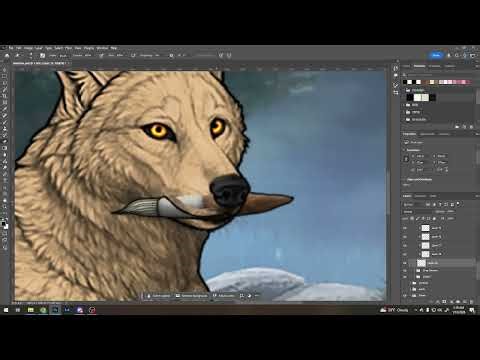This screenshot has height=360, width=480.
Task: Create a new layer group
Action: (x=458, y=301)
